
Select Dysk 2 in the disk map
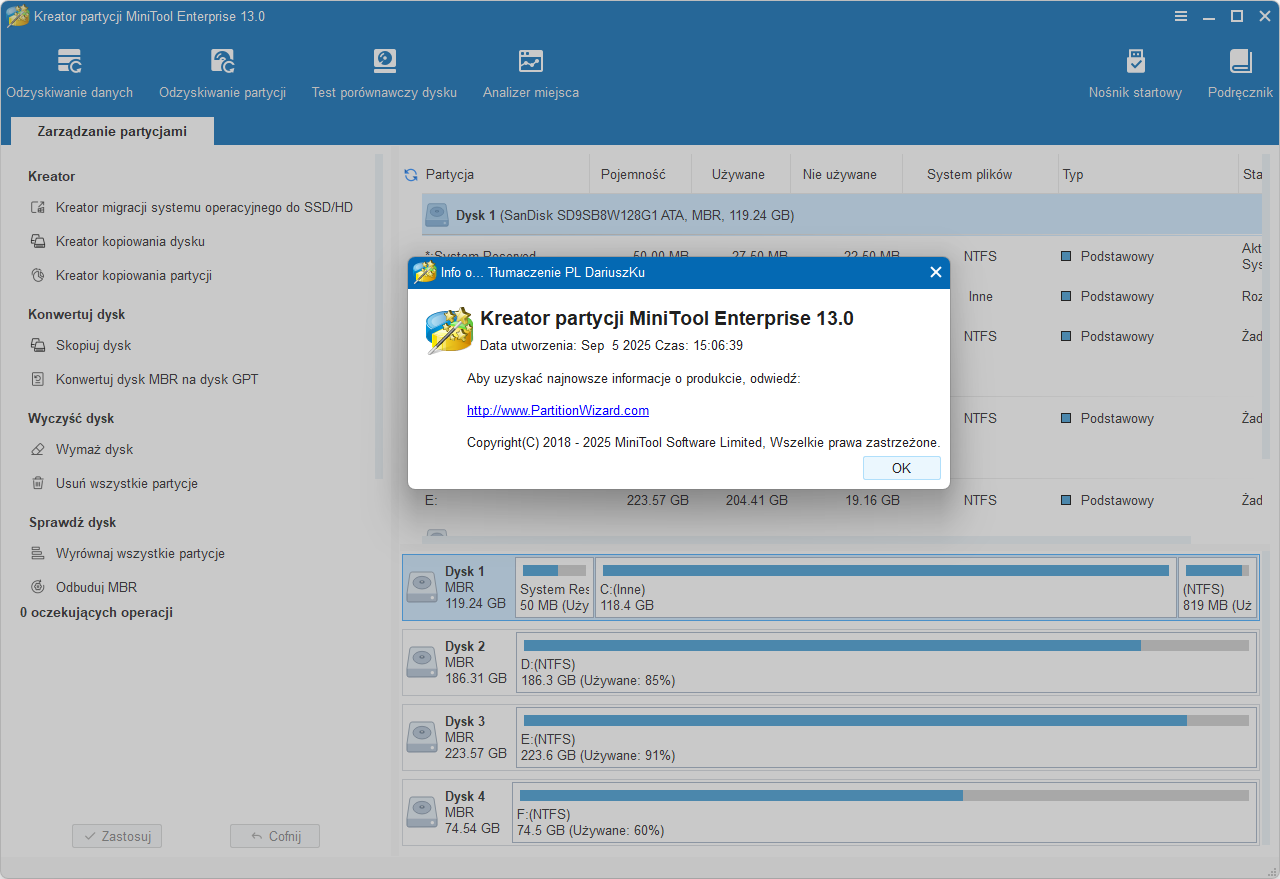pyautogui.click(x=458, y=662)
